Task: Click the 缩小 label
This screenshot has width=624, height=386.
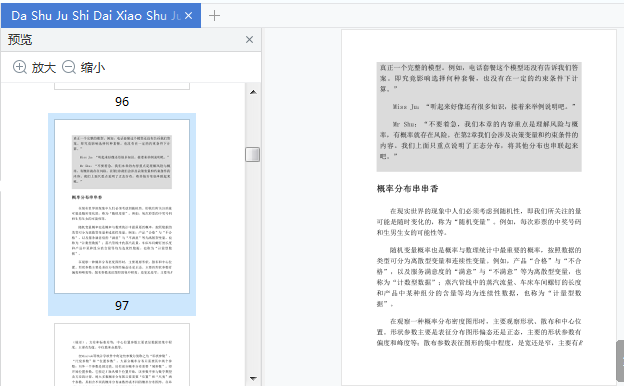Action: click(93, 68)
